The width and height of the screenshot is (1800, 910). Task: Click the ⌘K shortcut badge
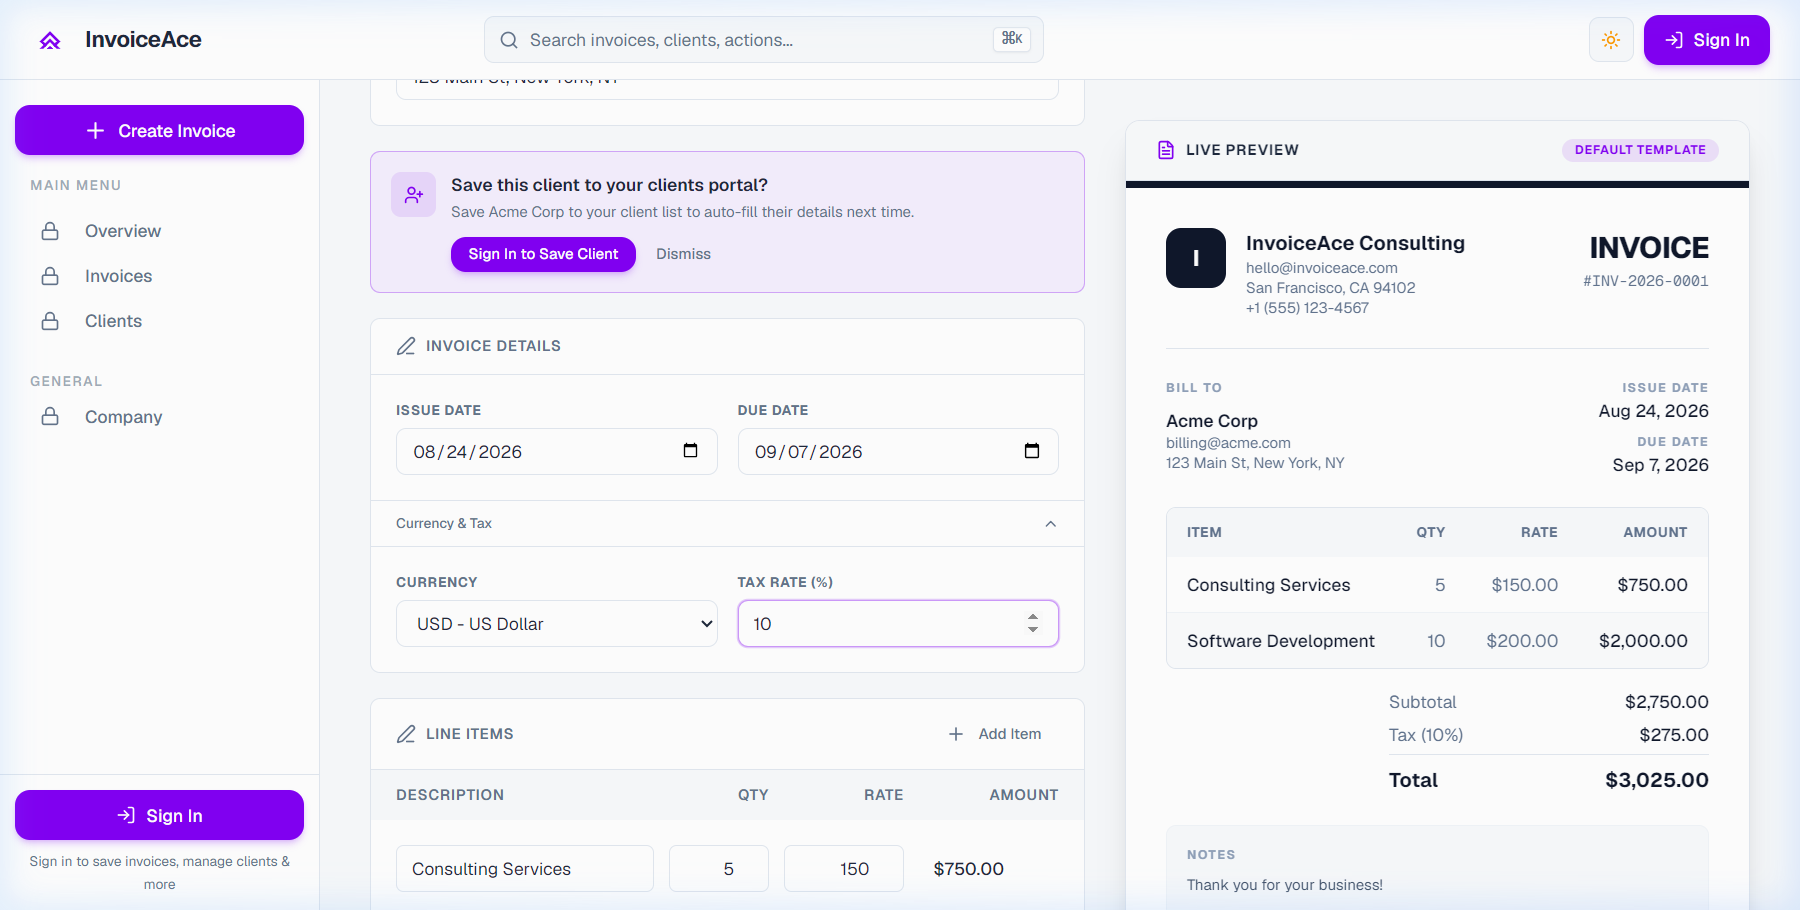pyautogui.click(x=1012, y=39)
